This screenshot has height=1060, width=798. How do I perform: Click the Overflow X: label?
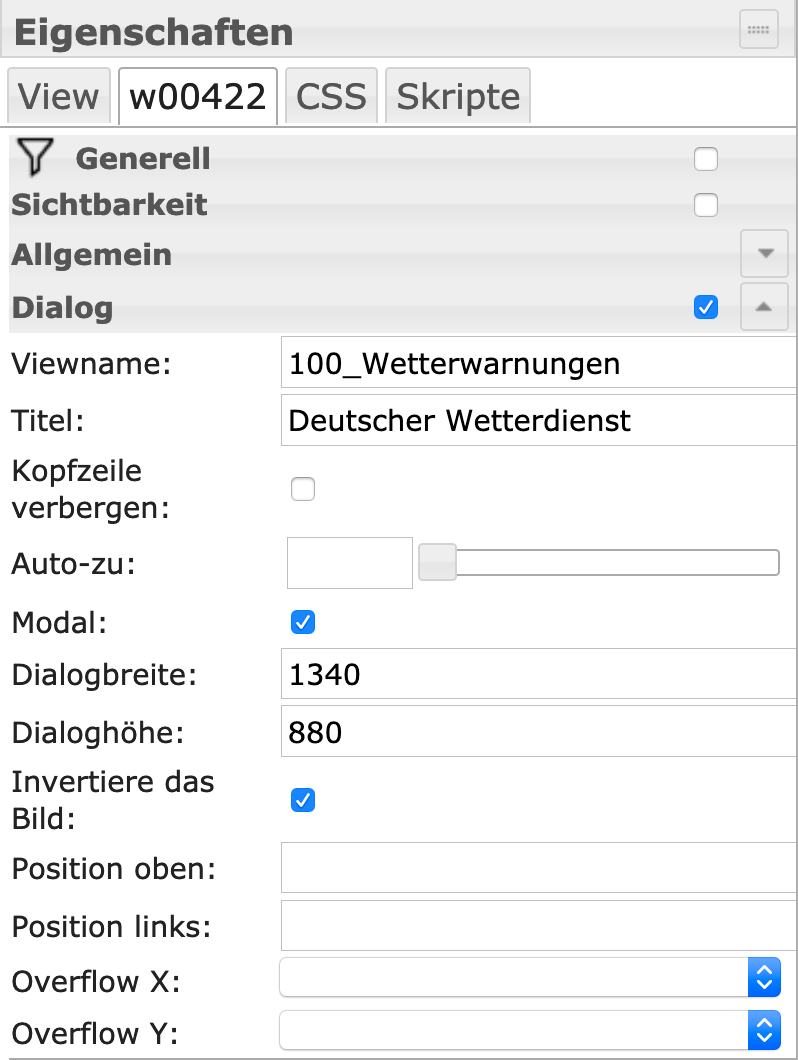(x=96, y=981)
